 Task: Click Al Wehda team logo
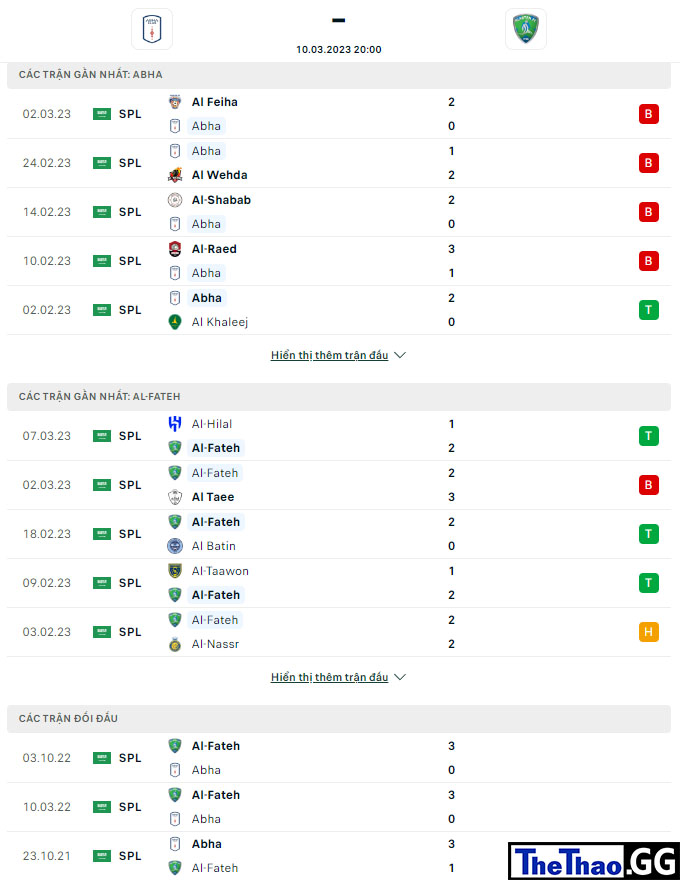[x=175, y=175]
